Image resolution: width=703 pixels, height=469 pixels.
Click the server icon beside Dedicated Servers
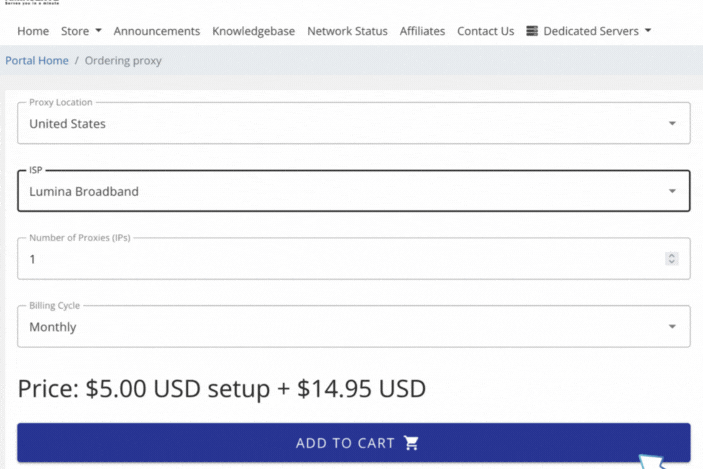pyautogui.click(x=532, y=31)
